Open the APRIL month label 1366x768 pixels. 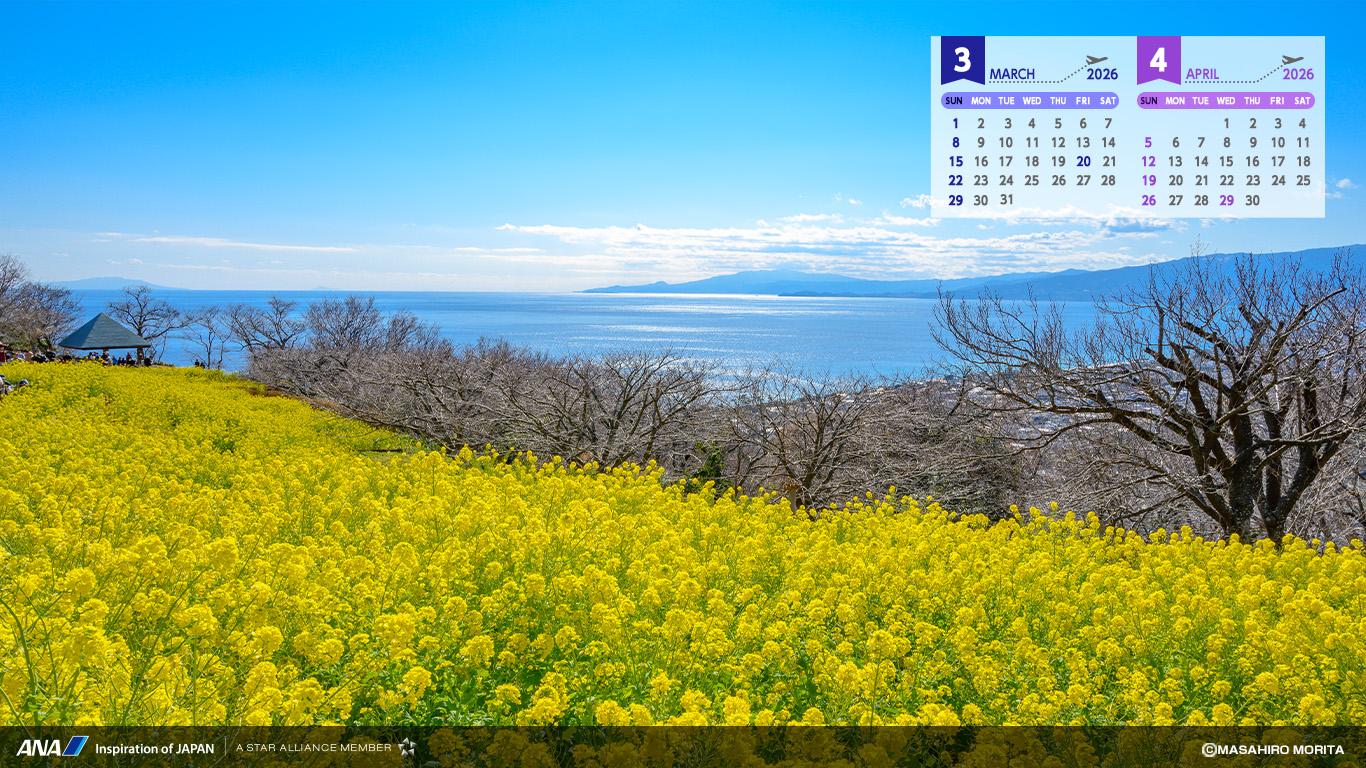[1202, 74]
